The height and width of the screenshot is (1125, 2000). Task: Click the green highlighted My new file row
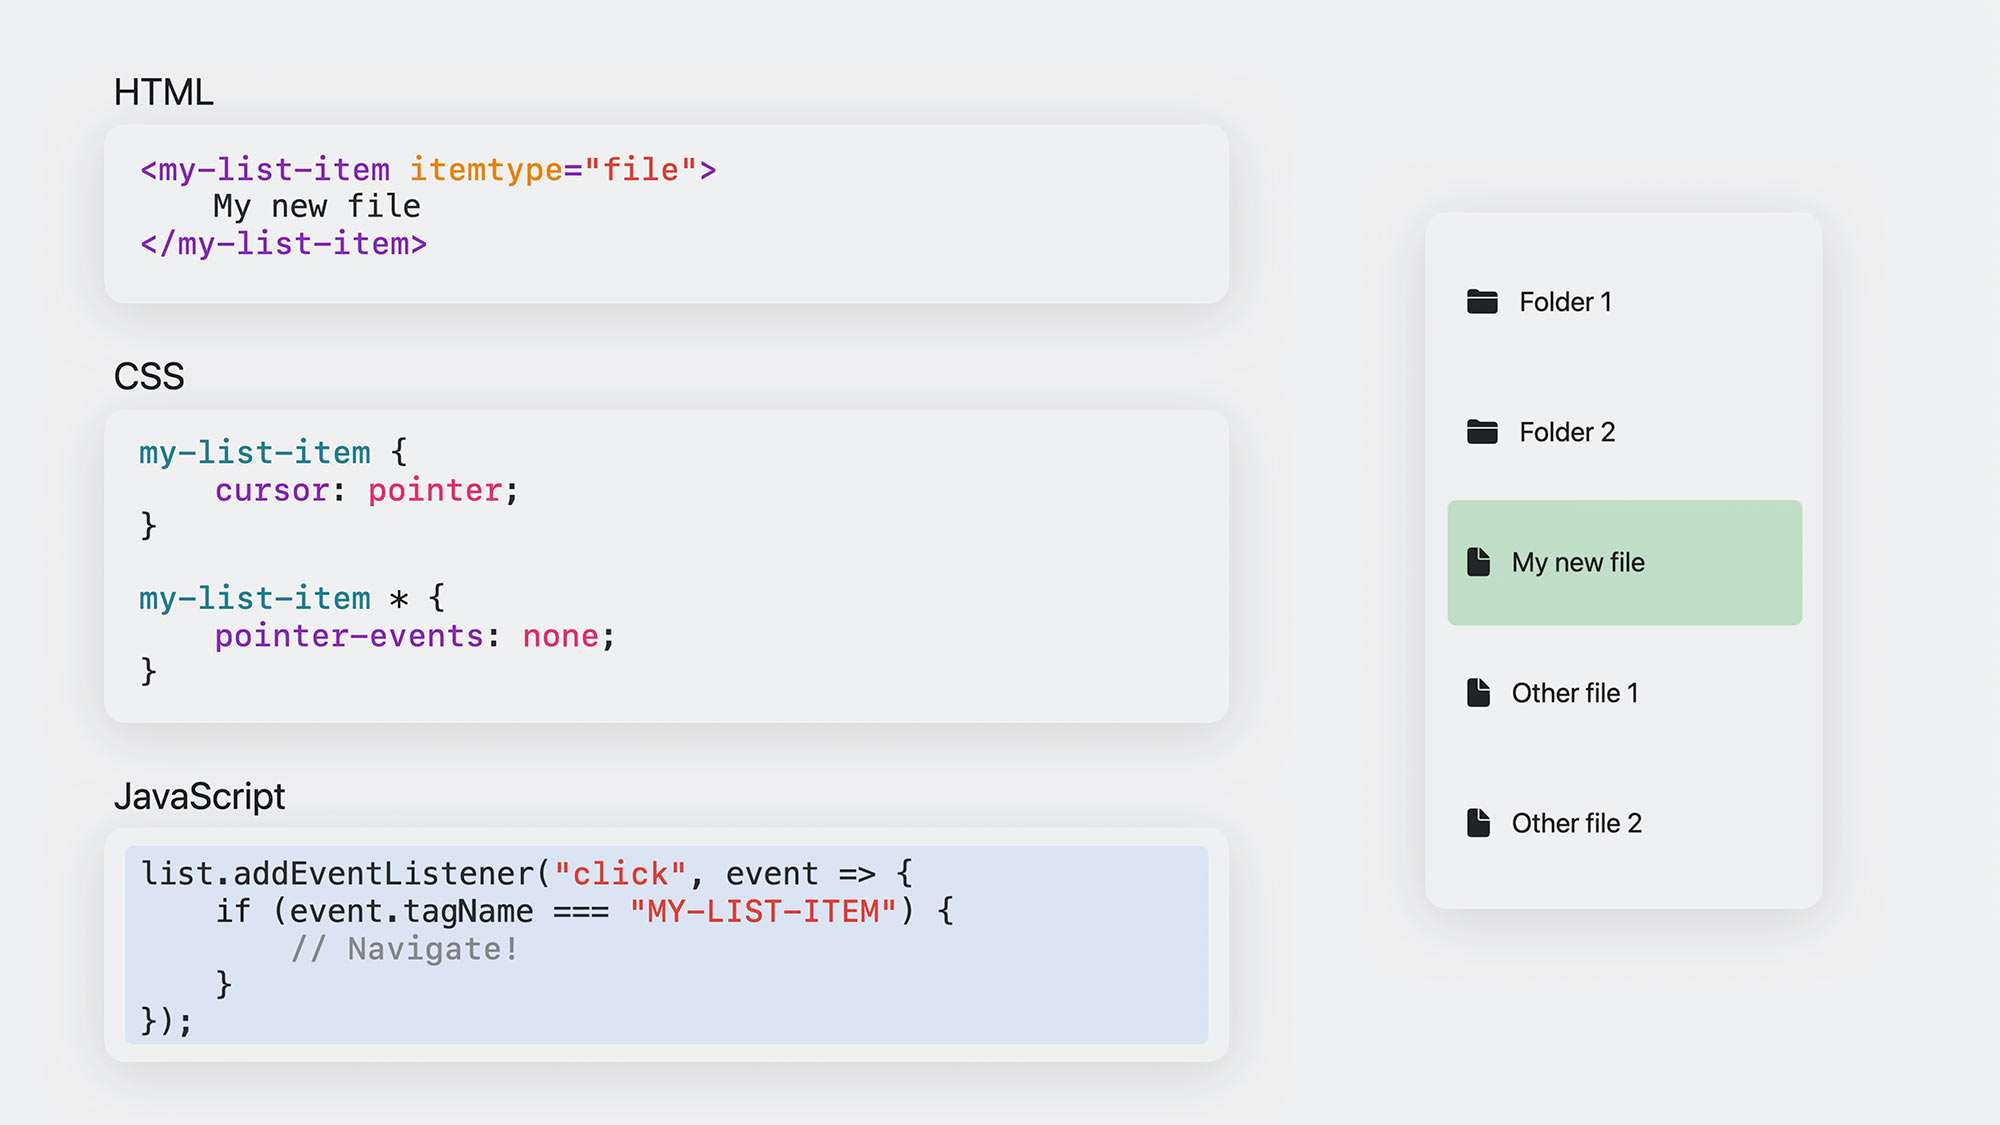[x=1625, y=563]
